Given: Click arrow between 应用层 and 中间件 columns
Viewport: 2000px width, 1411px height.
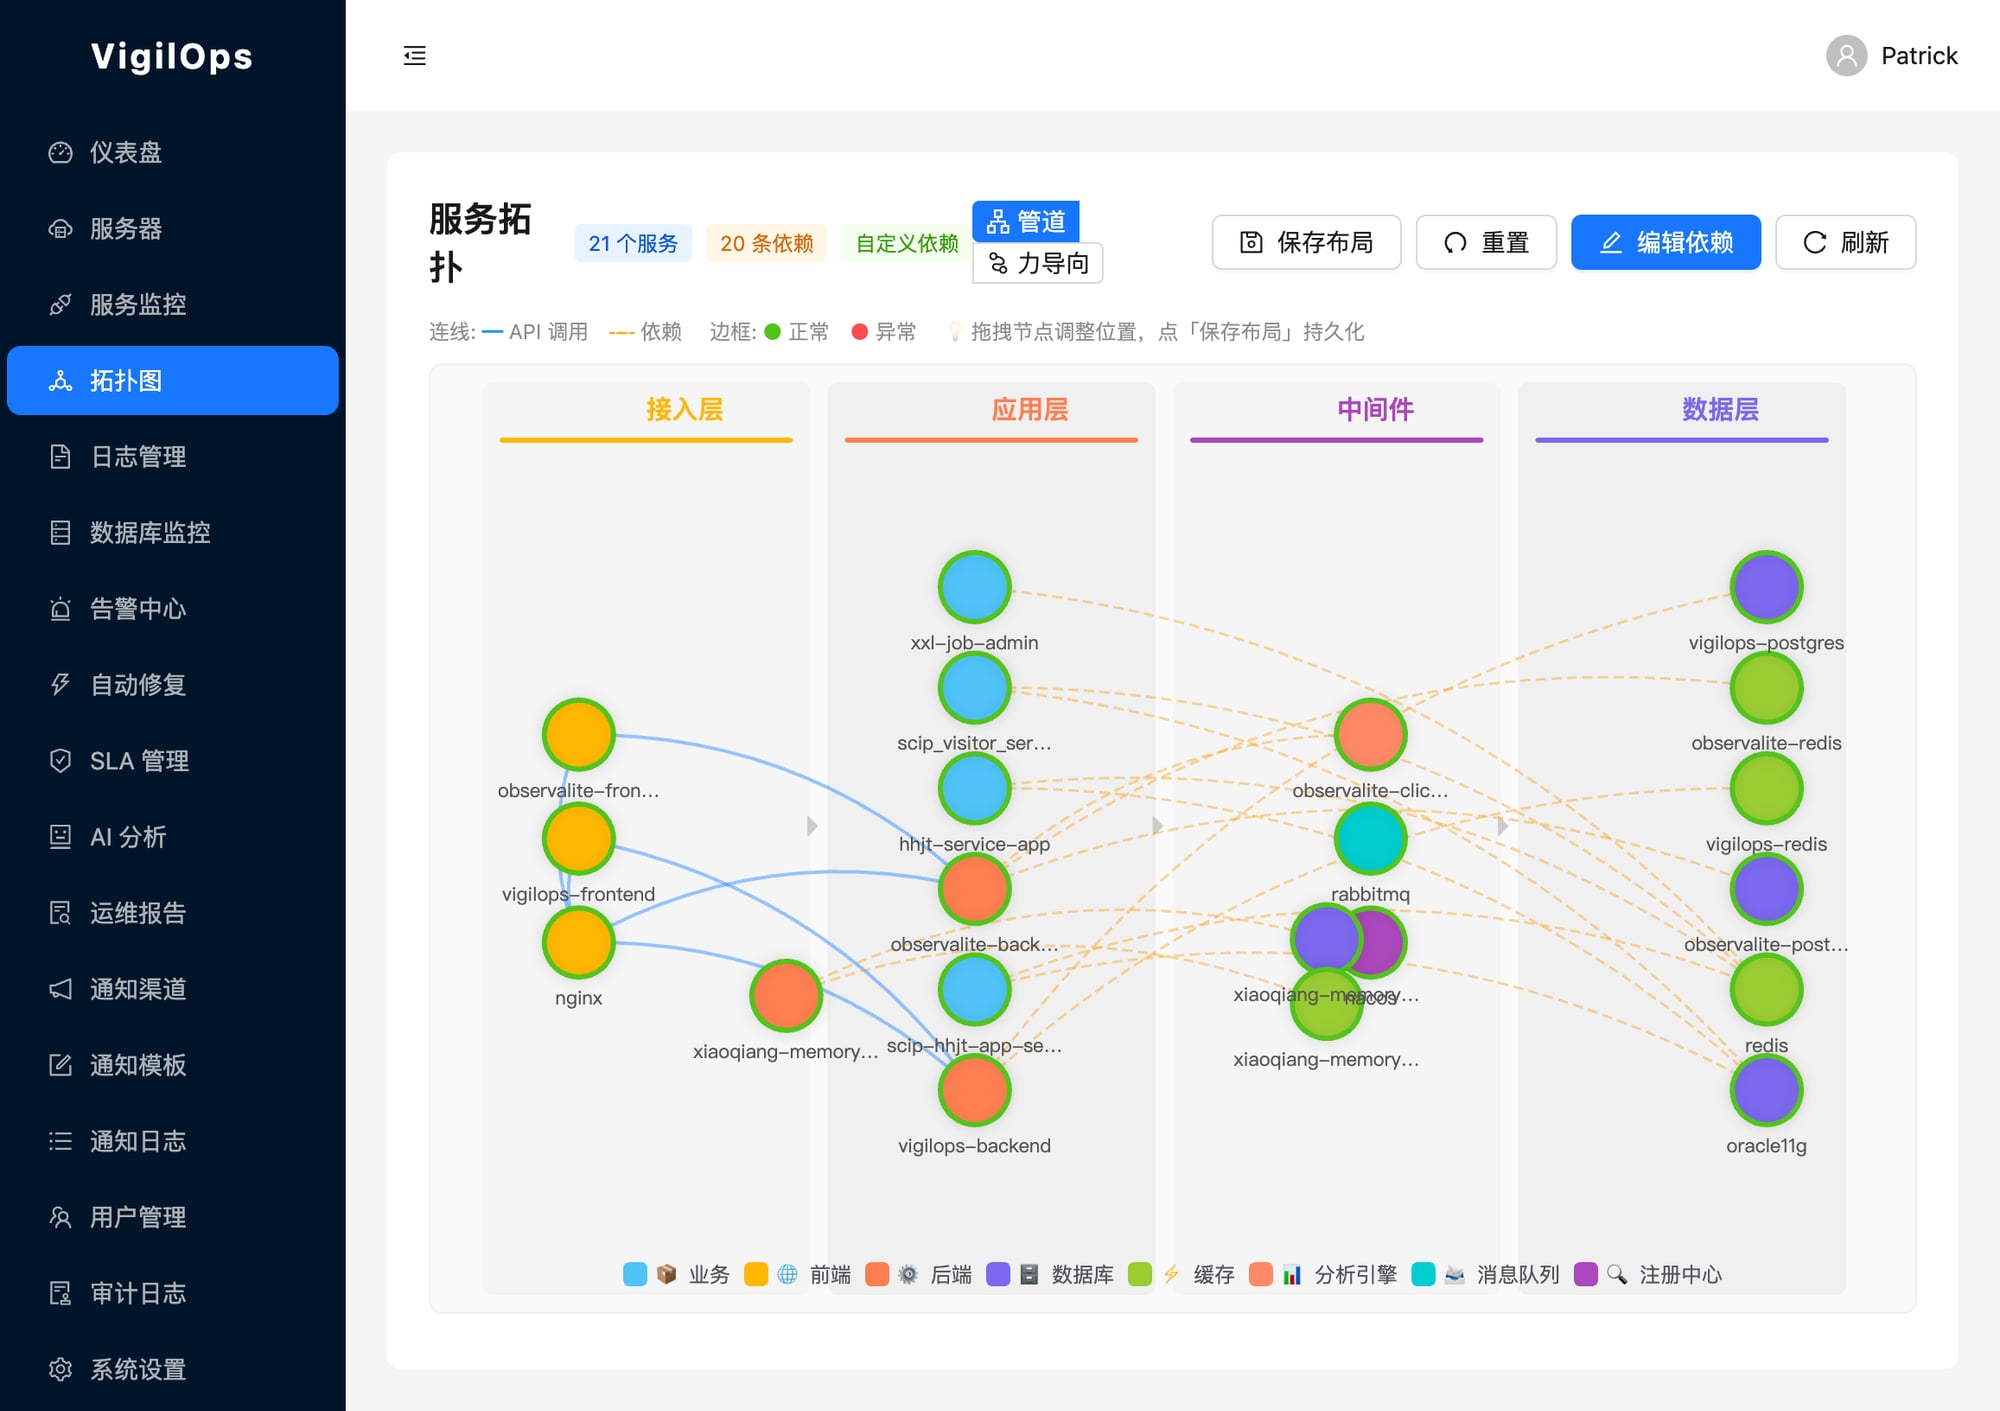Looking at the screenshot, I should click(x=1157, y=826).
